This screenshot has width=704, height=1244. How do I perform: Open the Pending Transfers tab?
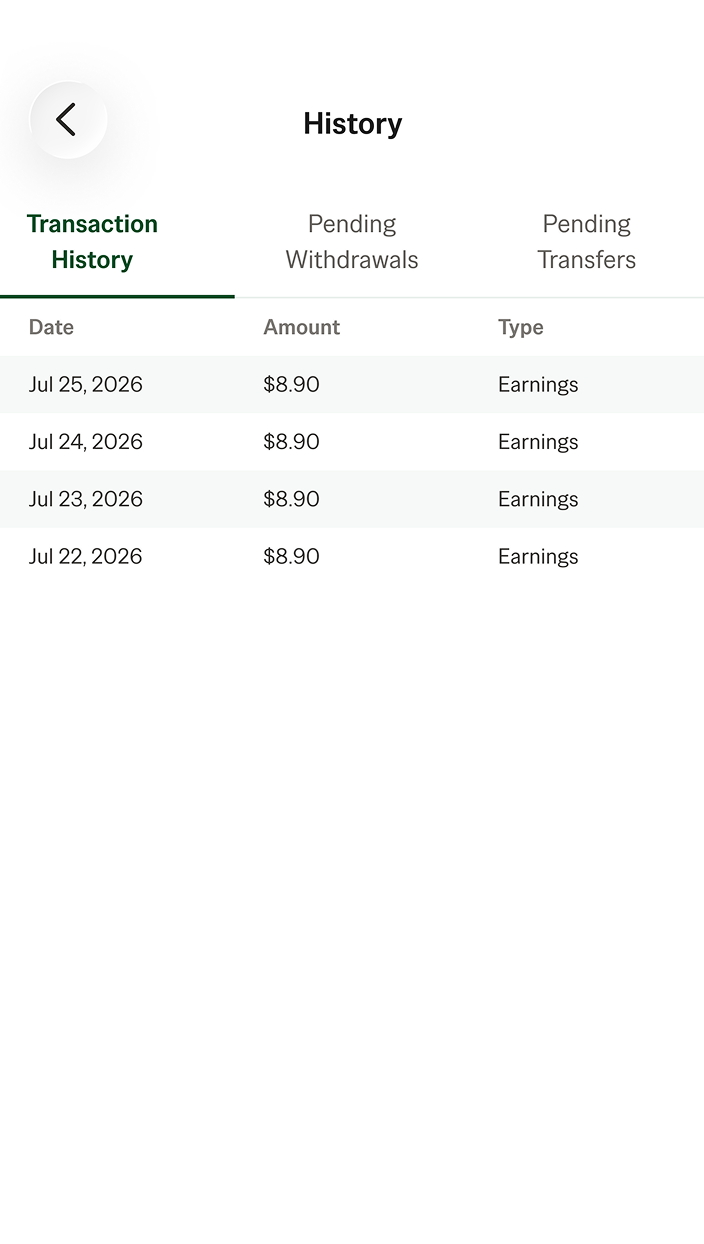click(586, 242)
